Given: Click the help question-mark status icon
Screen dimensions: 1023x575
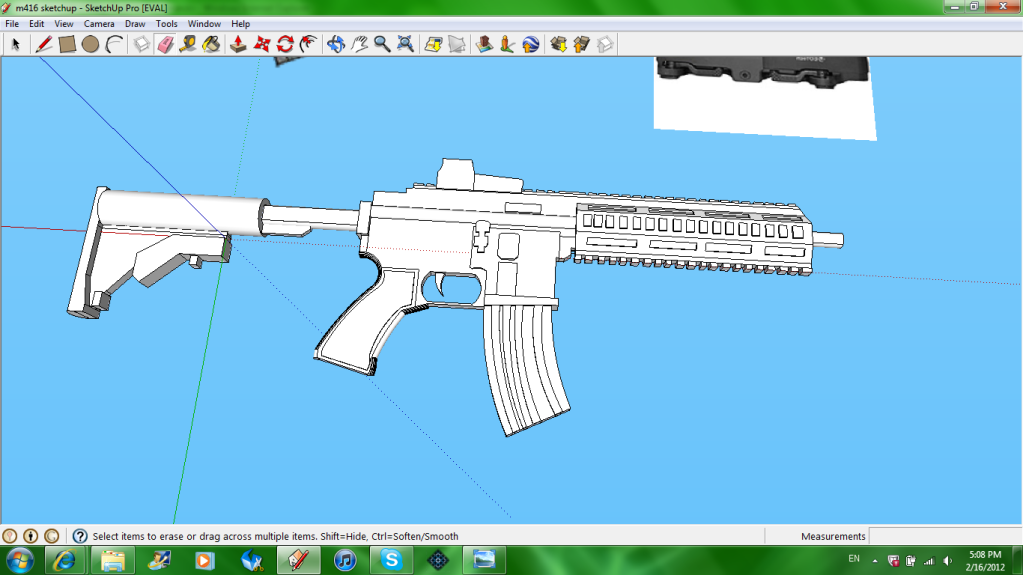Looking at the screenshot, I should pos(80,536).
